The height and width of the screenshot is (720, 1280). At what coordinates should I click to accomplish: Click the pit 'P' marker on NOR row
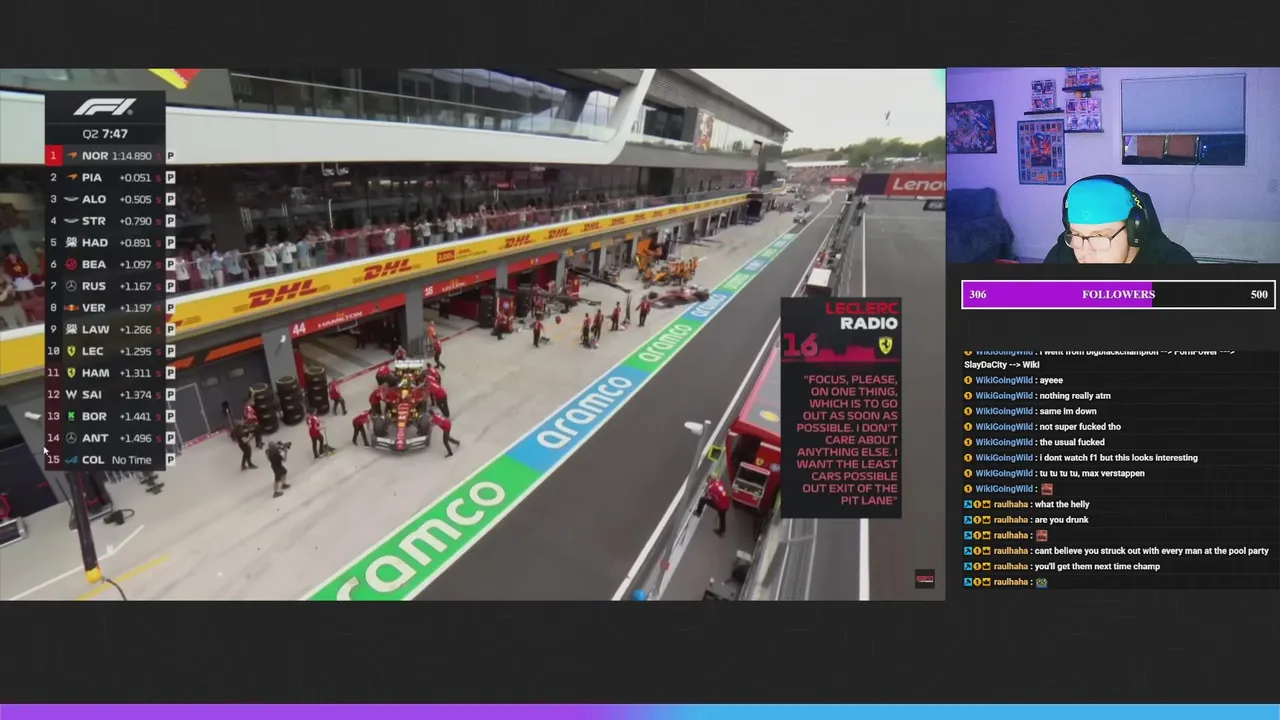coord(170,156)
